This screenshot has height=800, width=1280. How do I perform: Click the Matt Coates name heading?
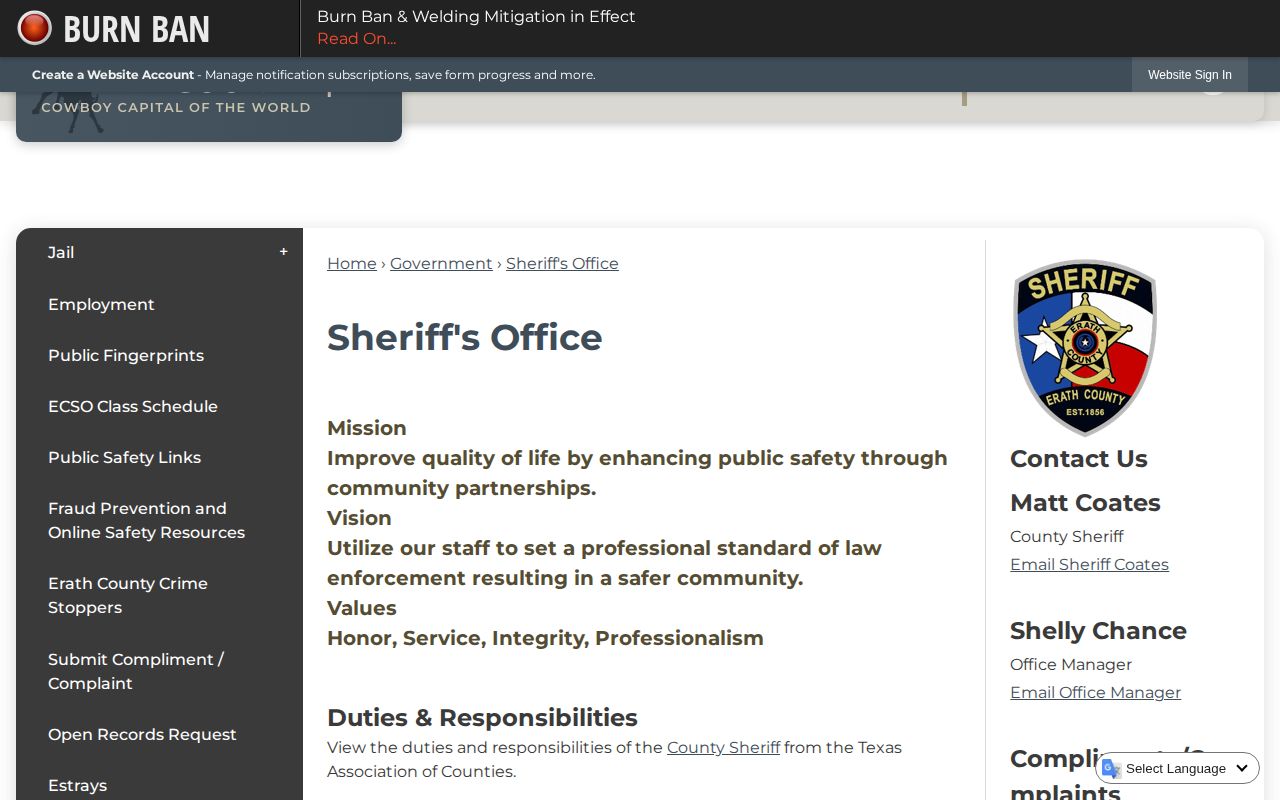pos(1085,502)
